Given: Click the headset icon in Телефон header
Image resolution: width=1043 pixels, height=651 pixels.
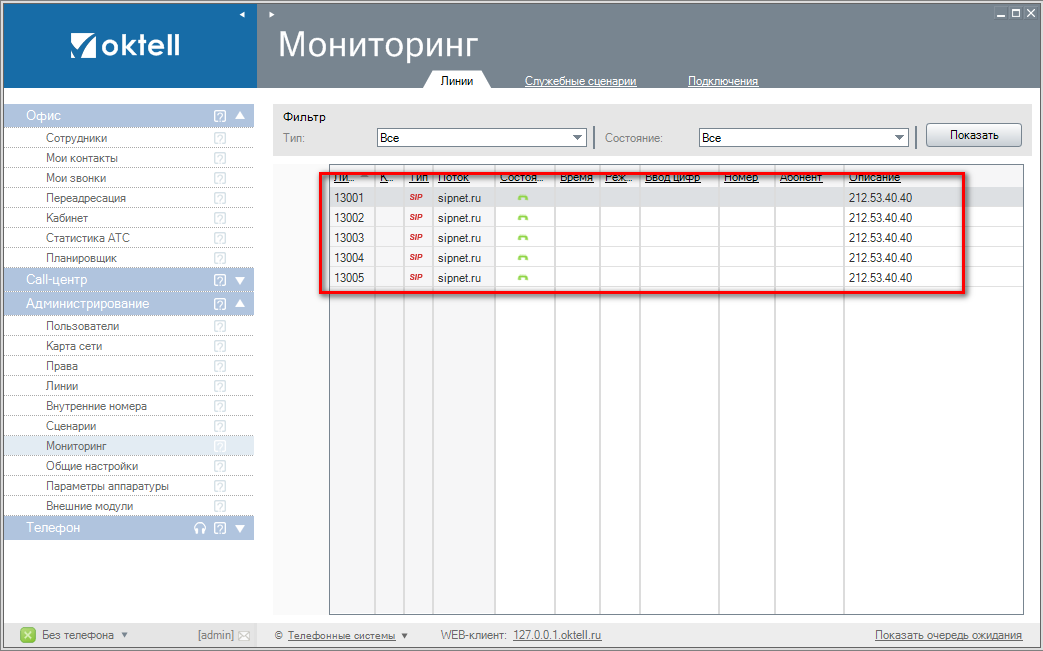Looking at the screenshot, I should point(200,528).
